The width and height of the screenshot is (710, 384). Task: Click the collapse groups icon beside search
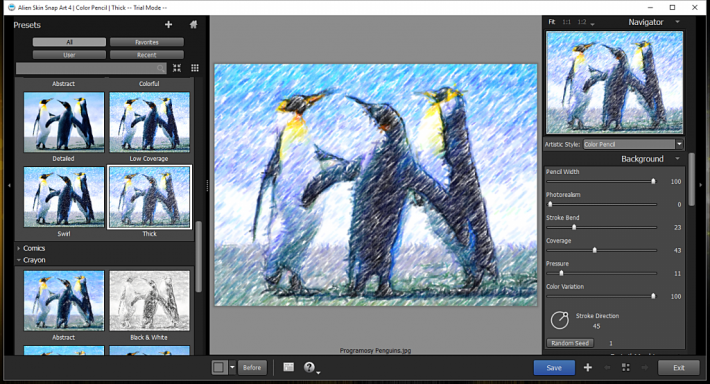coord(177,68)
